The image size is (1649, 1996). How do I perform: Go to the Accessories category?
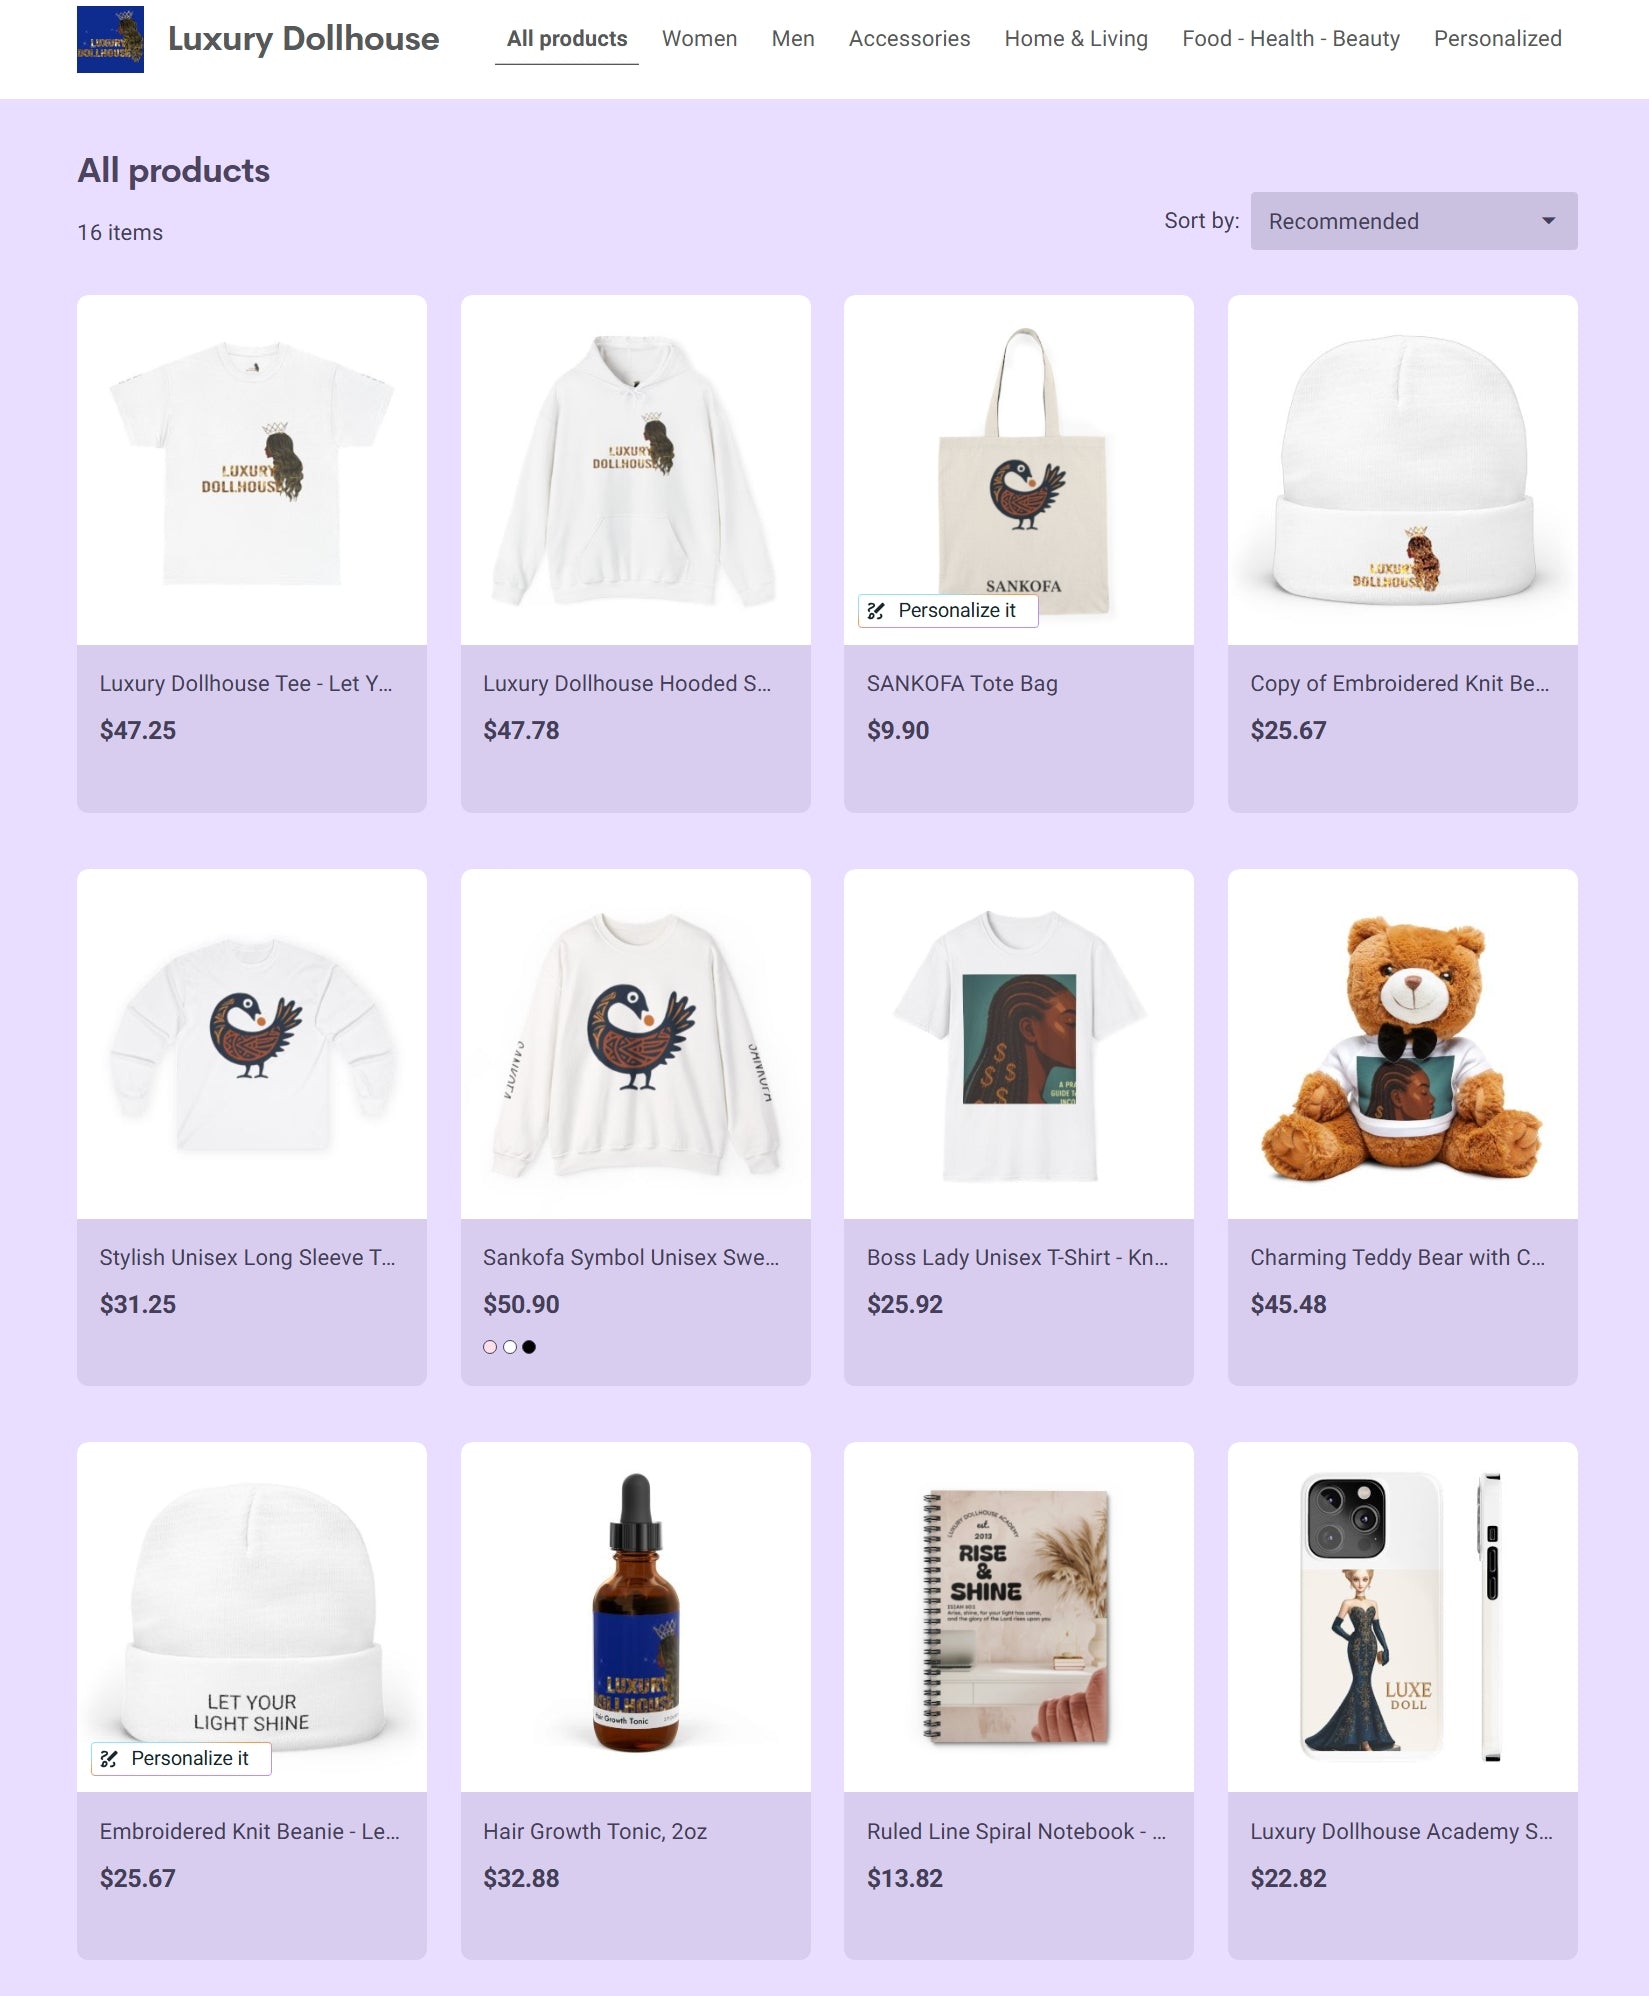[x=909, y=39]
